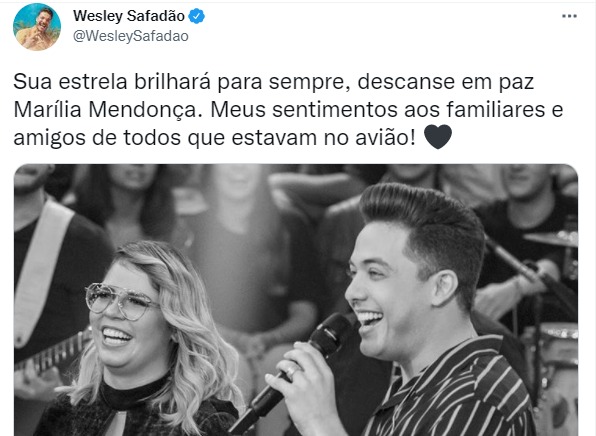Viewport: 596px width, 436px height.
Task: Open the tweet's three-dot more options menu
Action: [569, 16]
